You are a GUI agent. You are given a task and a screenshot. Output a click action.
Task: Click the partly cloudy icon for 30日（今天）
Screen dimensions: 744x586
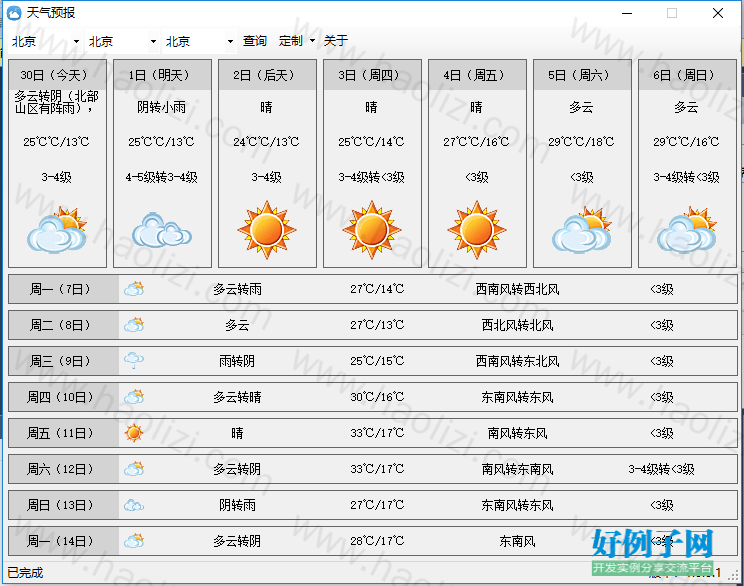pyautogui.click(x=57, y=230)
